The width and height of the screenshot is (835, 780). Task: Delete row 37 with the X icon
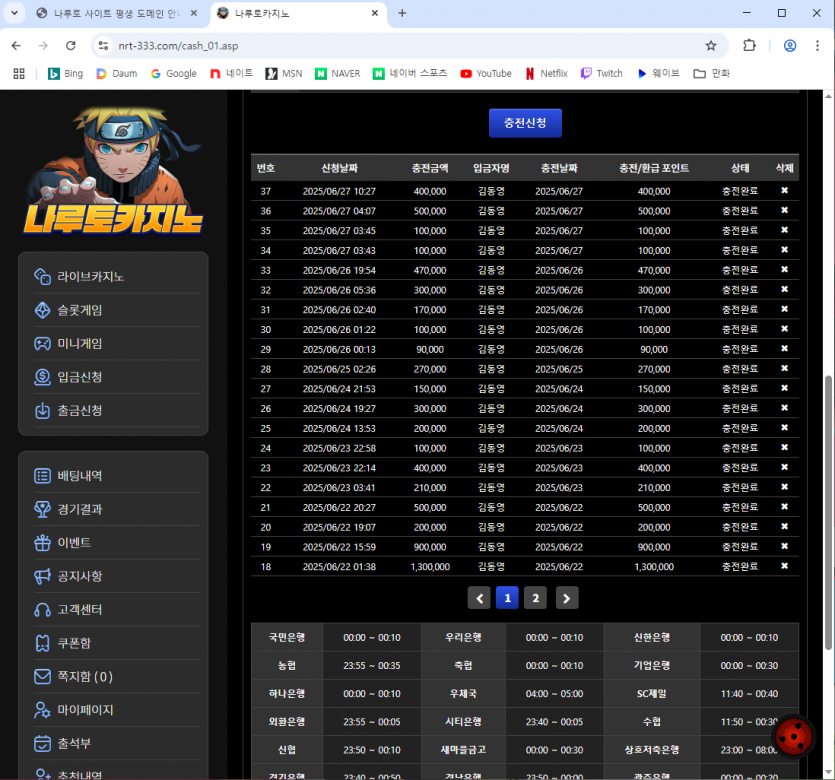point(784,191)
